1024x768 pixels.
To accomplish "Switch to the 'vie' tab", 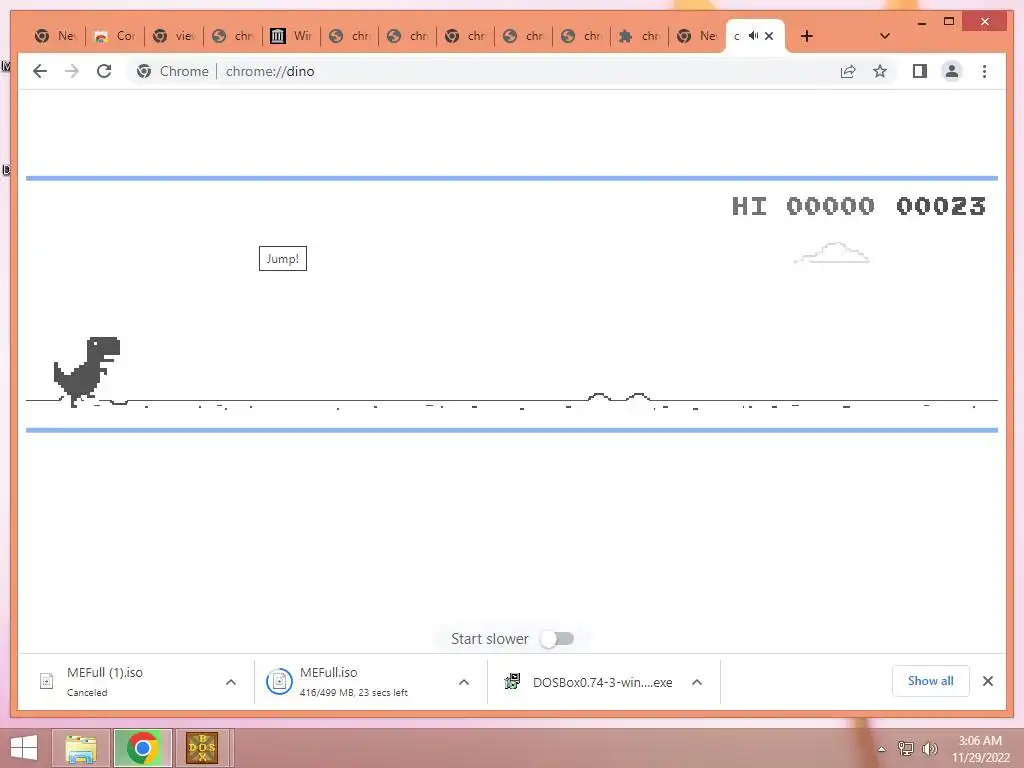I will tap(174, 36).
